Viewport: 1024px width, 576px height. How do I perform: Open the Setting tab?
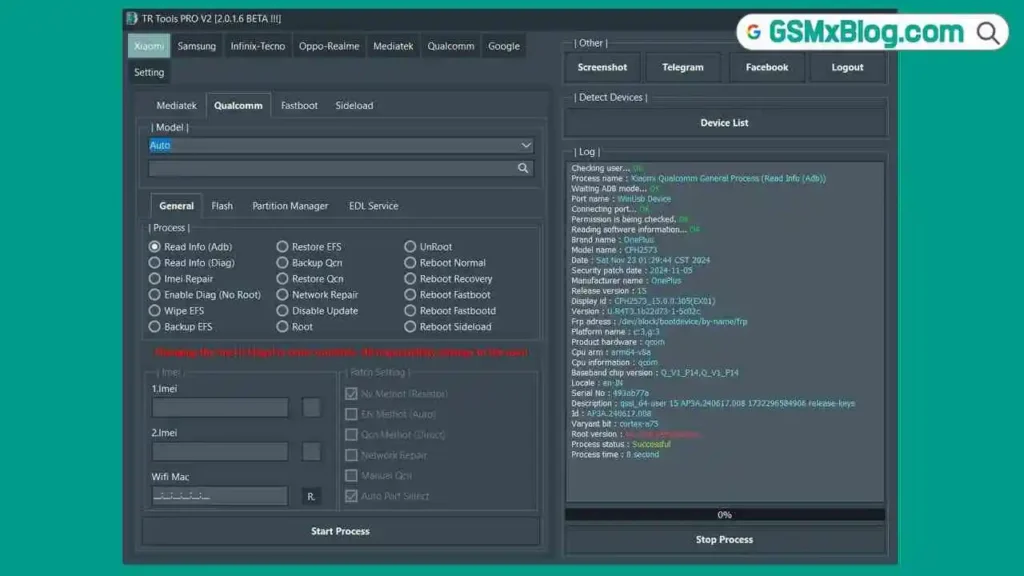149,72
